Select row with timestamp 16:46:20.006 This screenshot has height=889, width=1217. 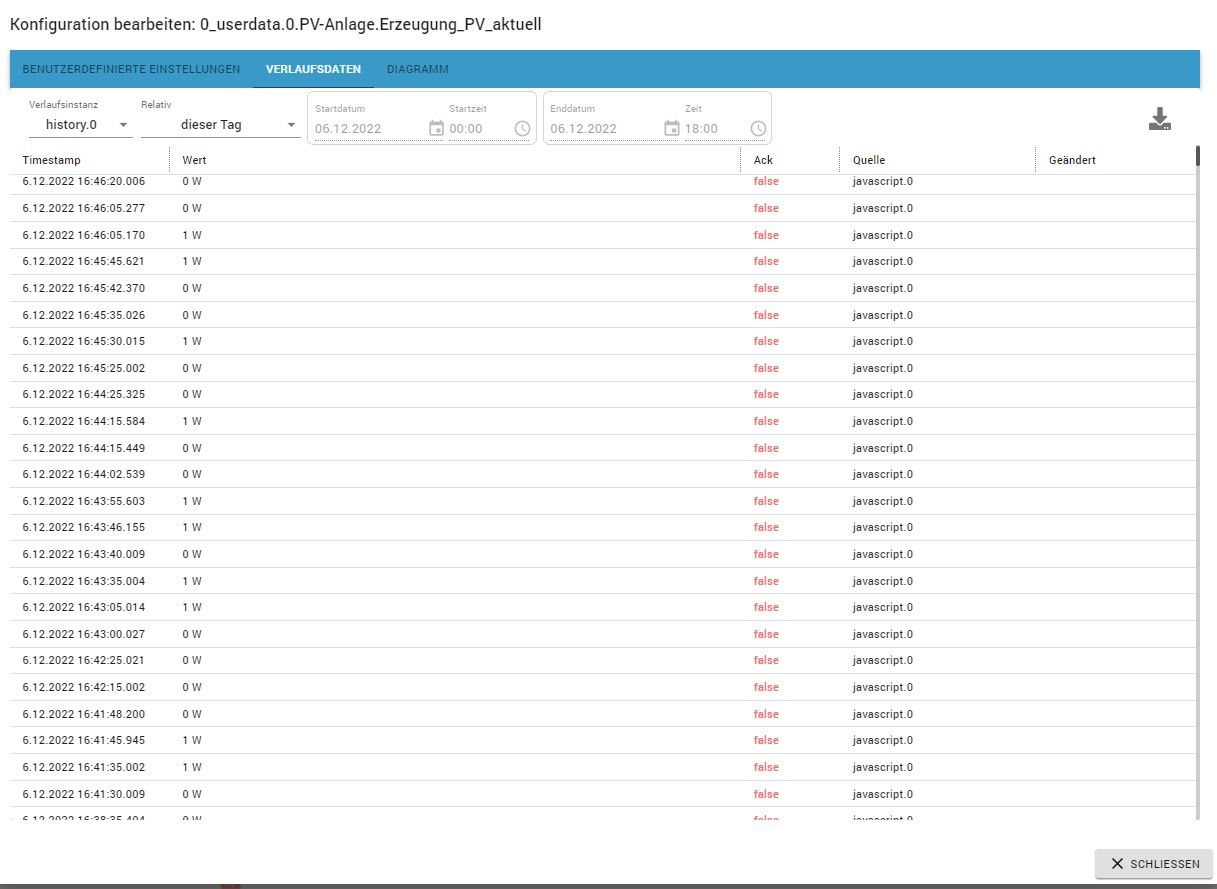[x=603, y=182]
